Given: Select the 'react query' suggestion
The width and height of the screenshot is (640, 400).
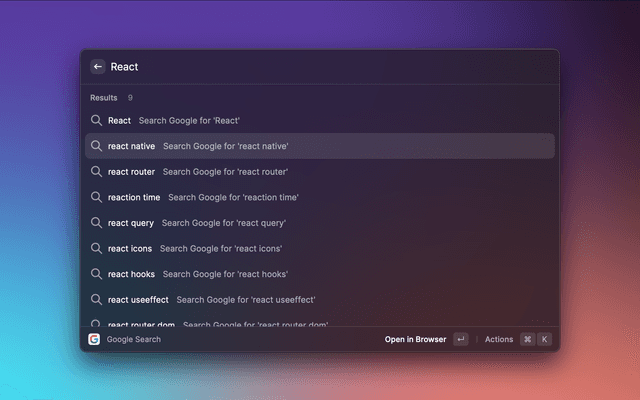Looking at the screenshot, I should [320, 223].
